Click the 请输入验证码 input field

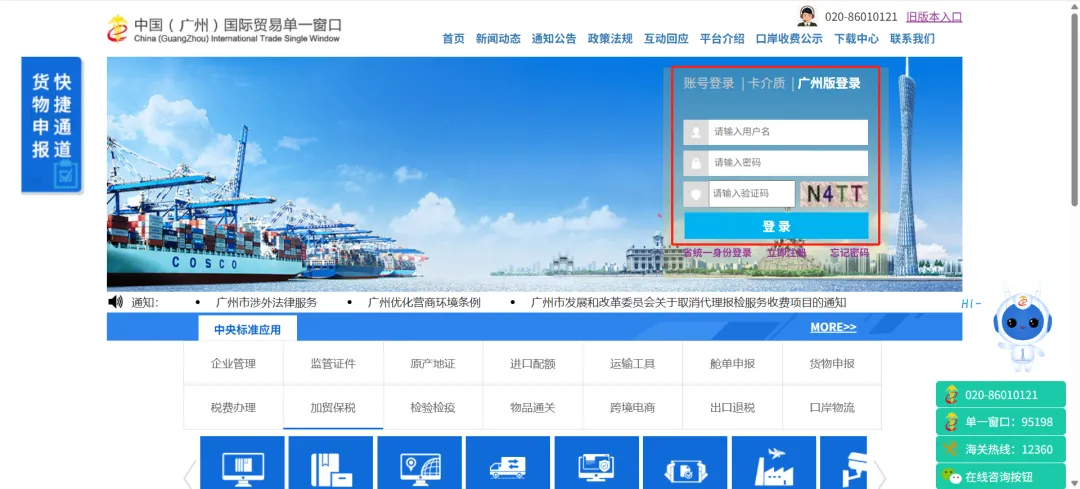point(751,194)
